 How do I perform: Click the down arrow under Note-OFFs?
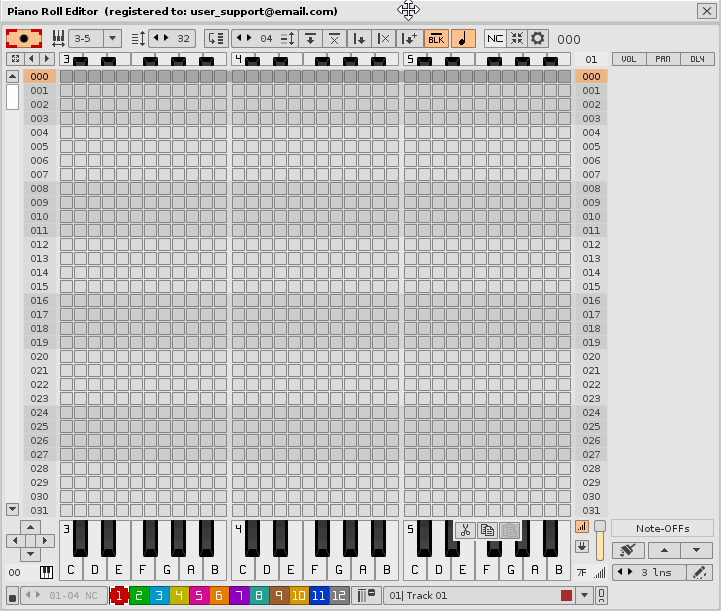click(697, 550)
